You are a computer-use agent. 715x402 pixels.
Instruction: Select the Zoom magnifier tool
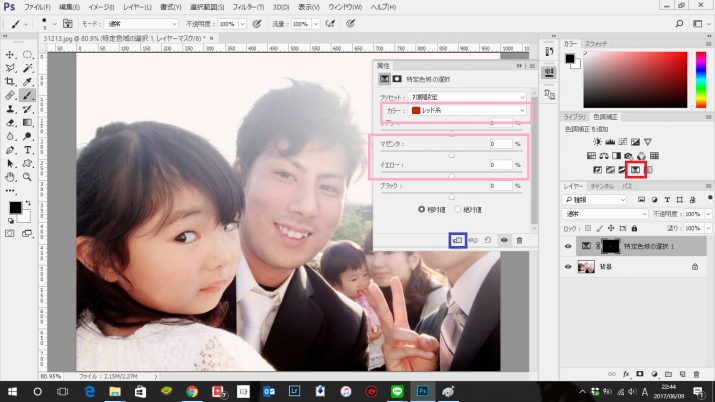(x=28, y=176)
